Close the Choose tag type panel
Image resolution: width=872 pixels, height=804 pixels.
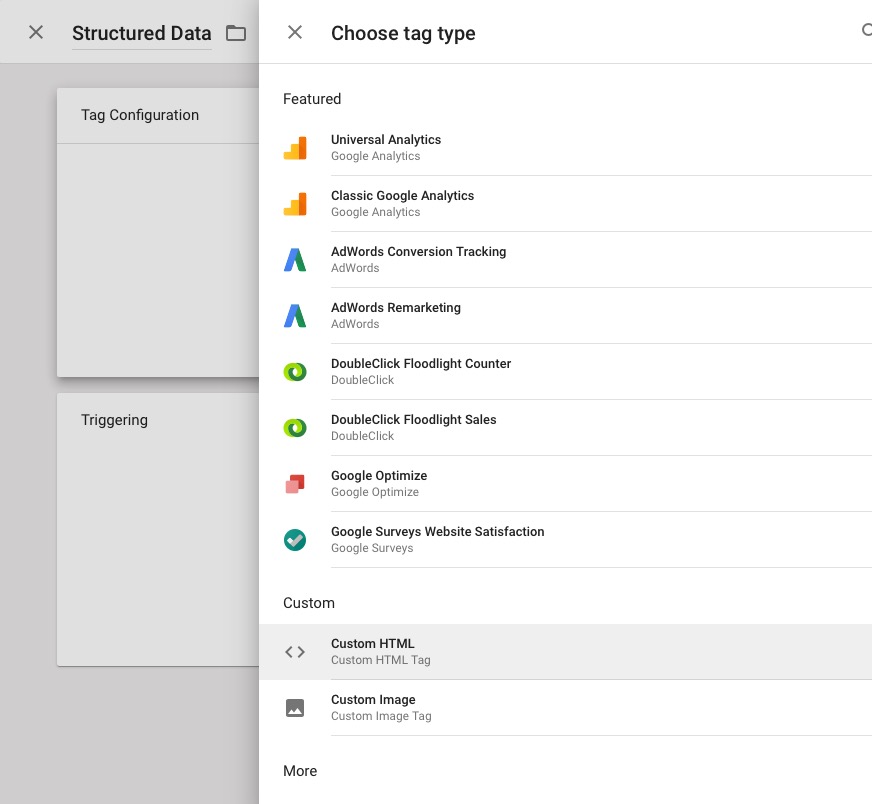click(x=295, y=33)
